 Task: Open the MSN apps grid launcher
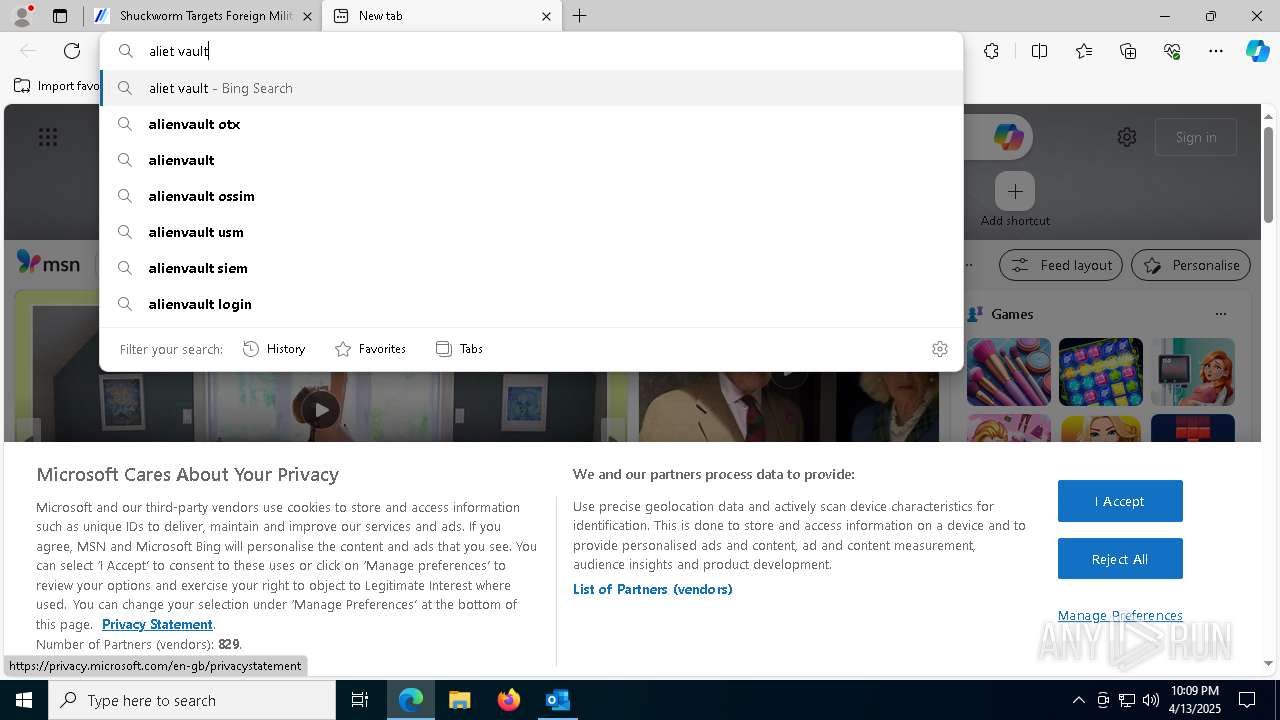48,137
